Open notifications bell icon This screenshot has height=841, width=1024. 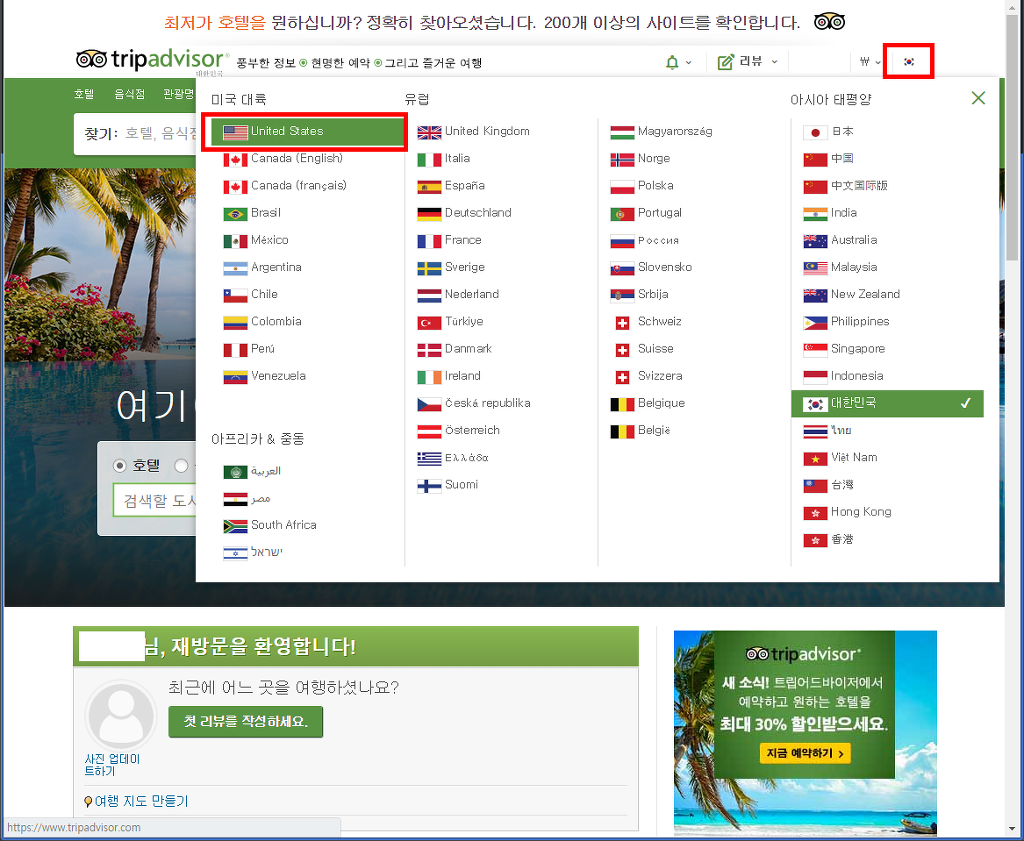[672, 63]
